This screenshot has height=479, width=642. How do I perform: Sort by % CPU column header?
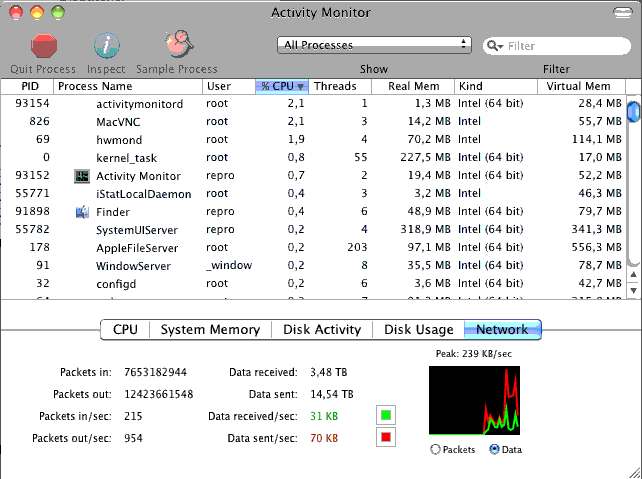pos(282,86)
